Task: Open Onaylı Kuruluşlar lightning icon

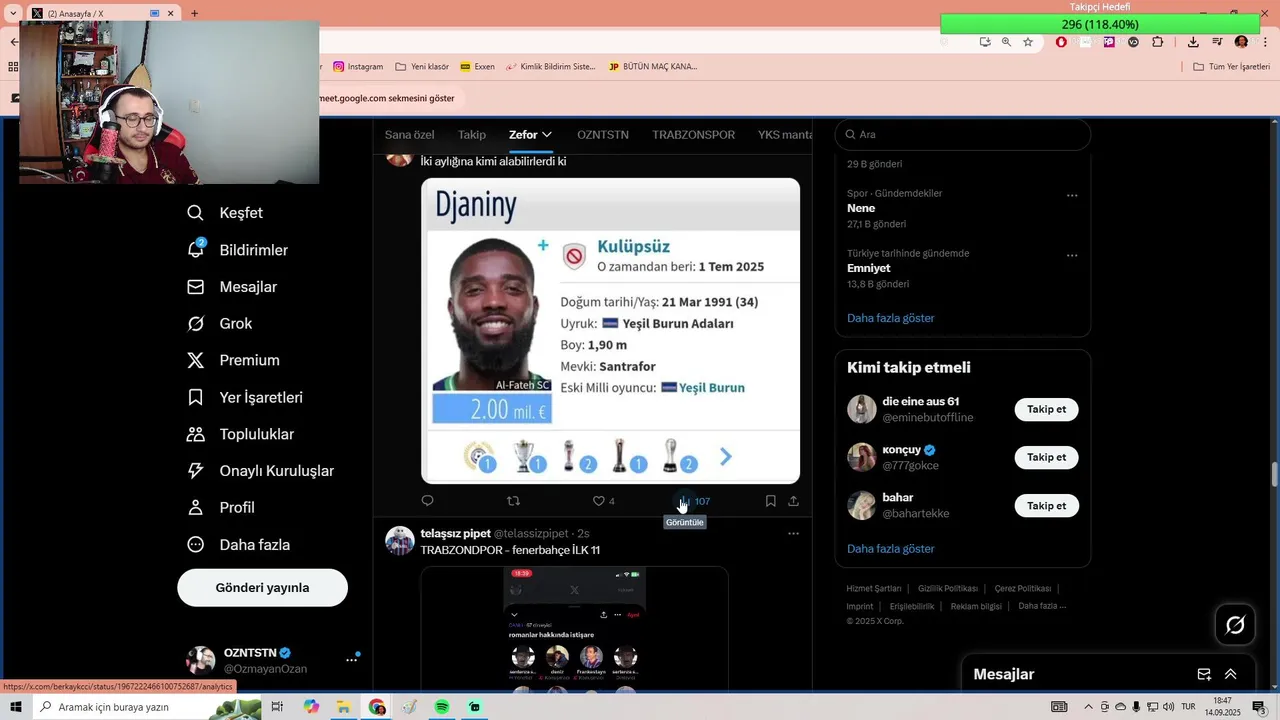Action: [196, 471]
